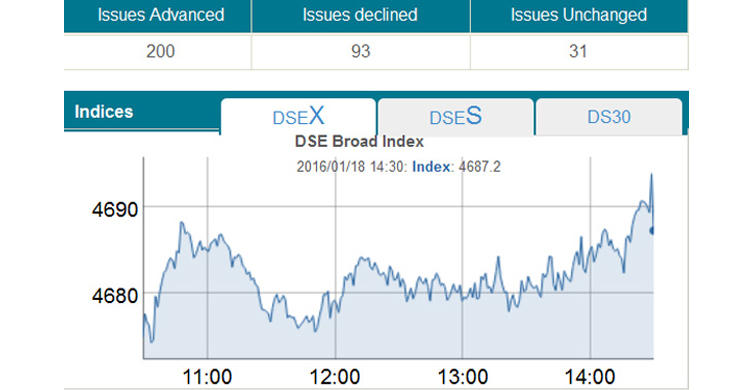750x390 pixels.
Task: Click the 14:00 time axis label
Action: coord(590,377)
